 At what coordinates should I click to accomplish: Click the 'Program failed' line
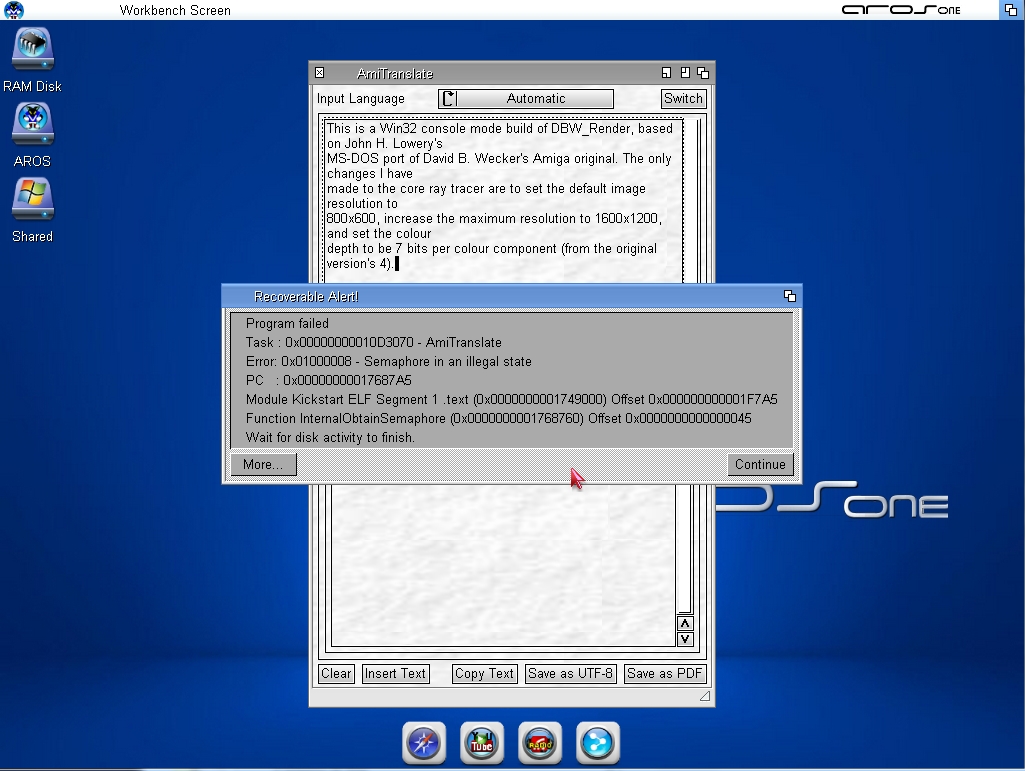tap(287, 324)
